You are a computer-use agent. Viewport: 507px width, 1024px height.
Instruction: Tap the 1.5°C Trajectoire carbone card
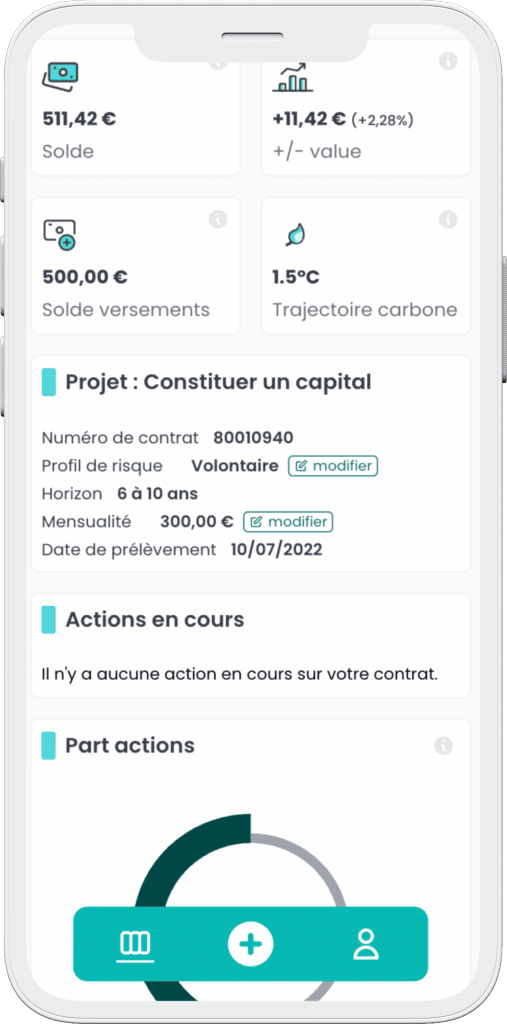(x=366, y=266)
